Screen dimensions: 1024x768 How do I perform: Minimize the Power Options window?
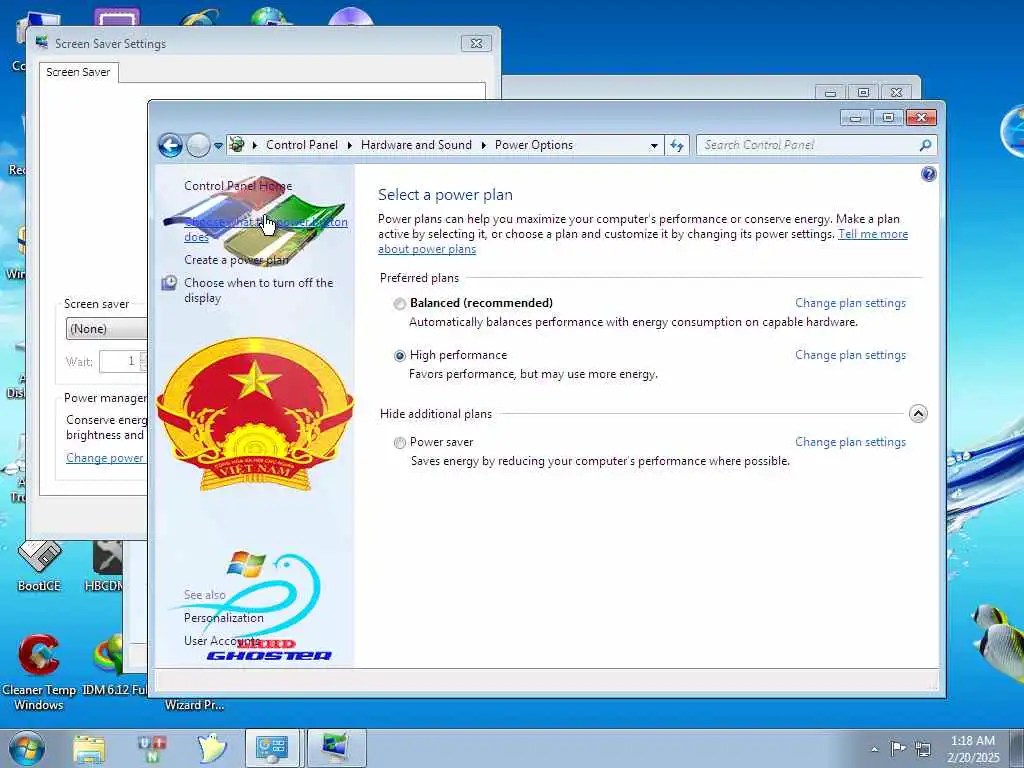coord(856,118)
